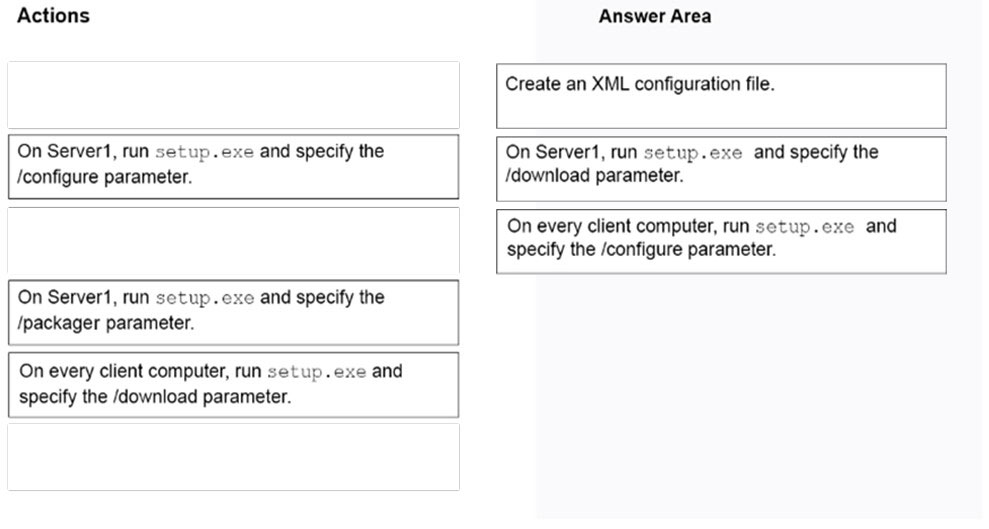The height and width of the screenshot is (529, 989).
Task: Select the Server1 /configure parameter action
Action: tap(233, 166)
